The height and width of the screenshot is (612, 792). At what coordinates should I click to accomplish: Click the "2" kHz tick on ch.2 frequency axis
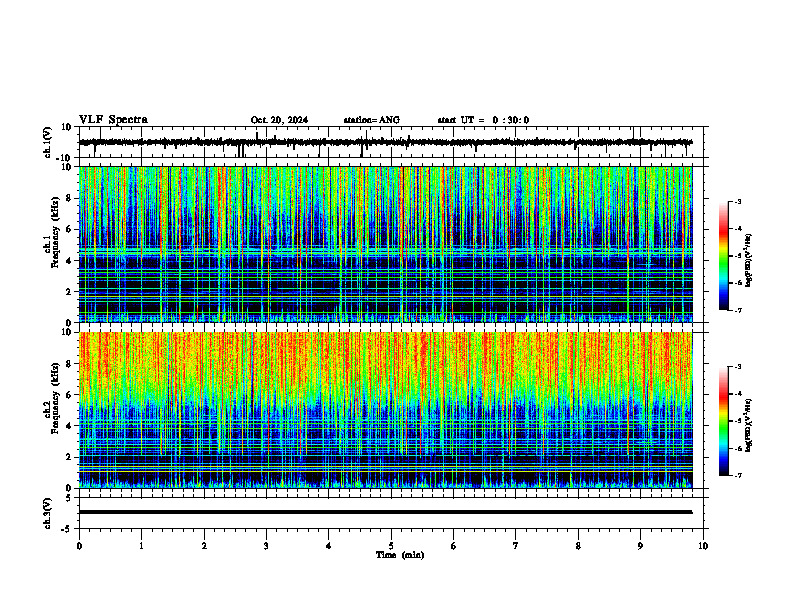(69, 457)
